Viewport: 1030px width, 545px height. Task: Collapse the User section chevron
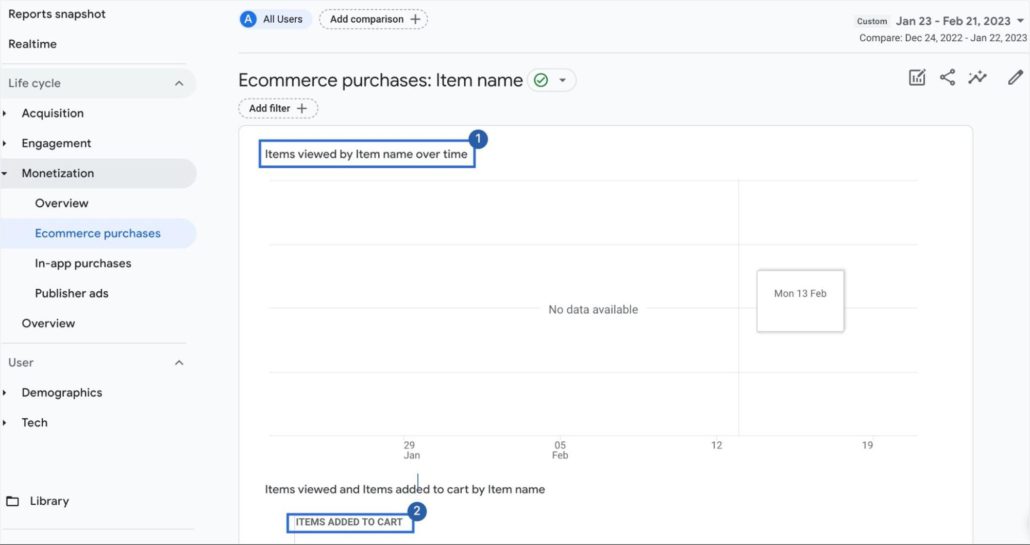[x=179, y=362]
